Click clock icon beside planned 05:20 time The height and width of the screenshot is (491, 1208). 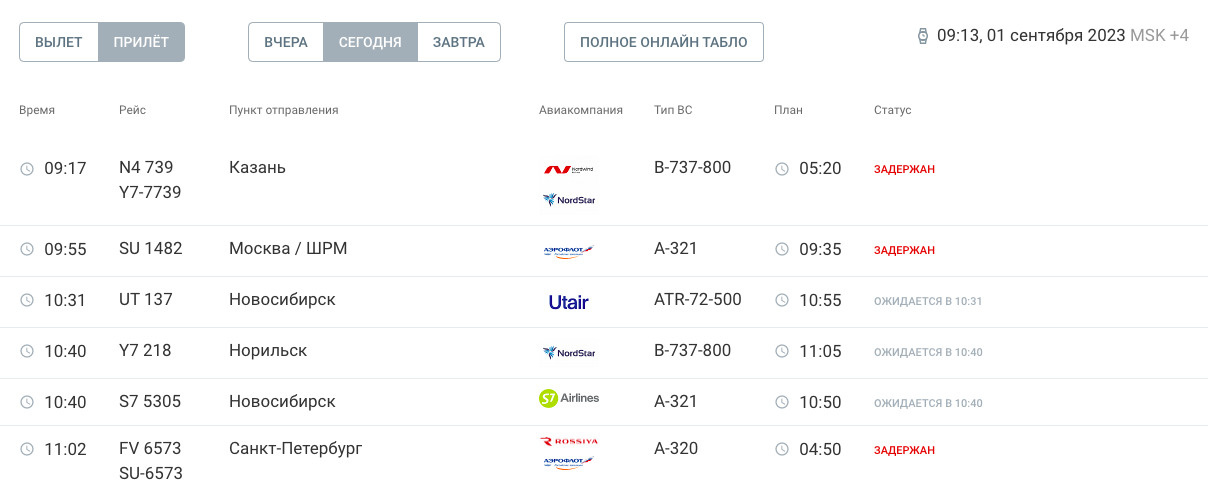tap(782, 169)
